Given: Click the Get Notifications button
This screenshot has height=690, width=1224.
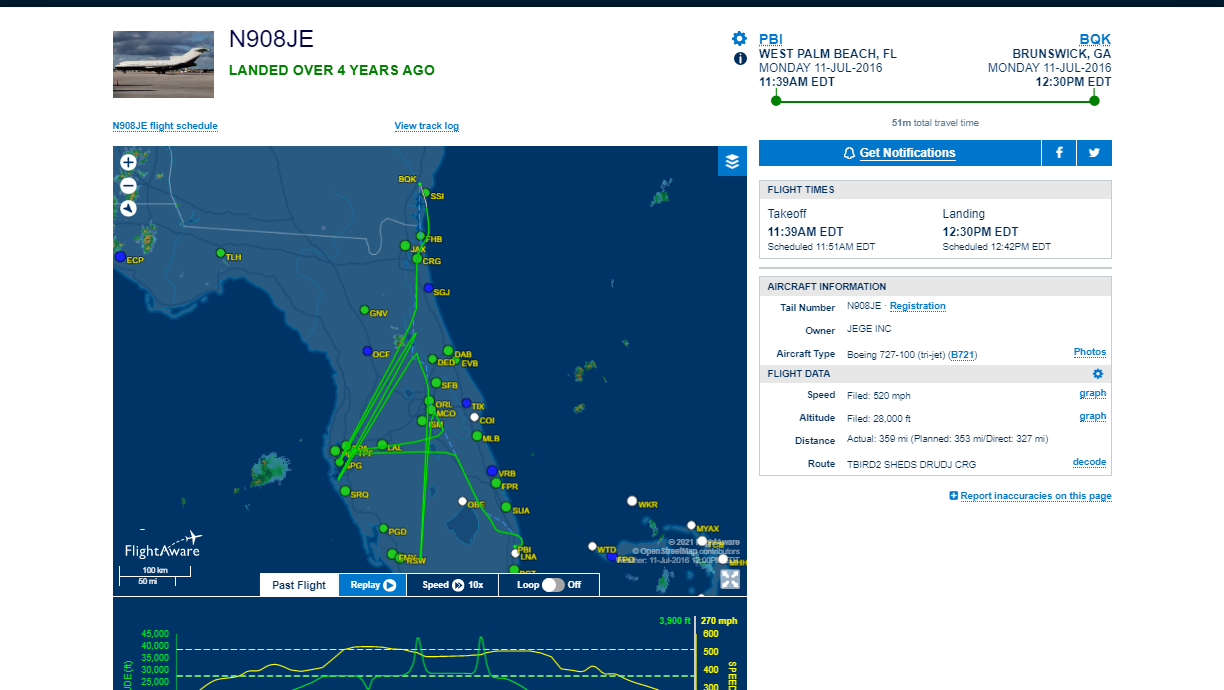Looking at the screenshot, I should (900, 153).
